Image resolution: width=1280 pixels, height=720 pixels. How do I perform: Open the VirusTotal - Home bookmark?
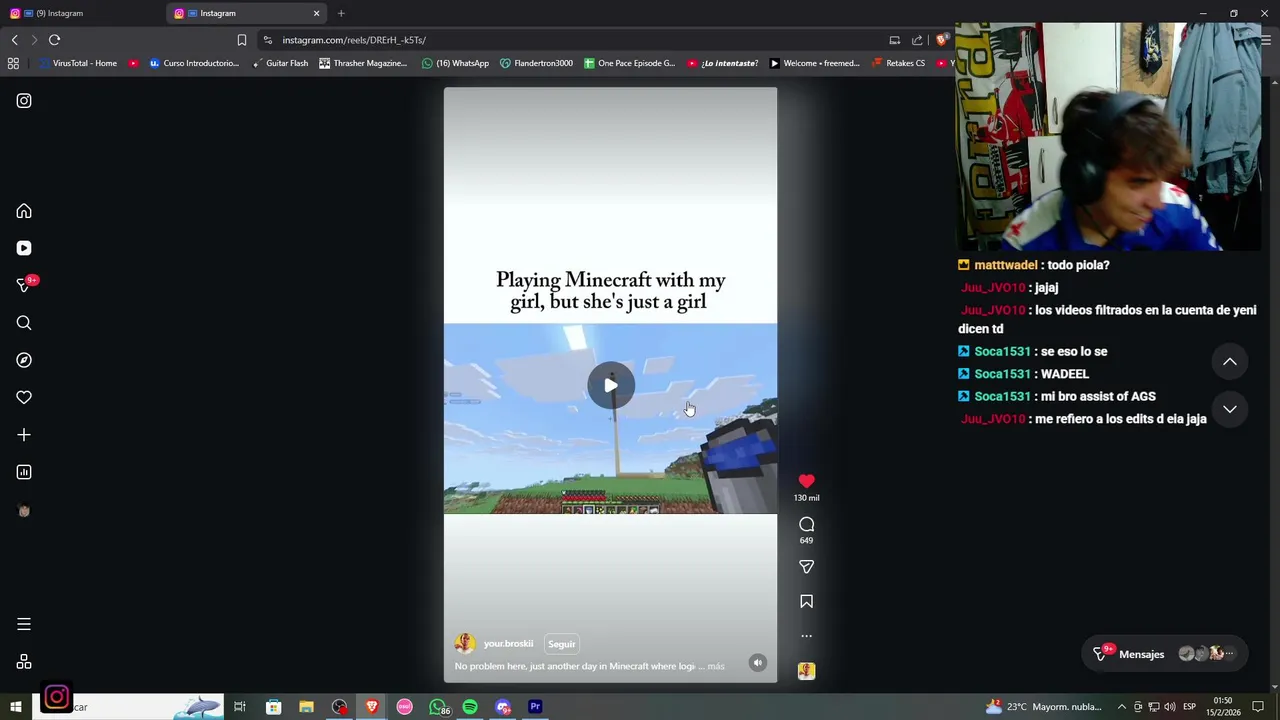[x=78, y=63]
